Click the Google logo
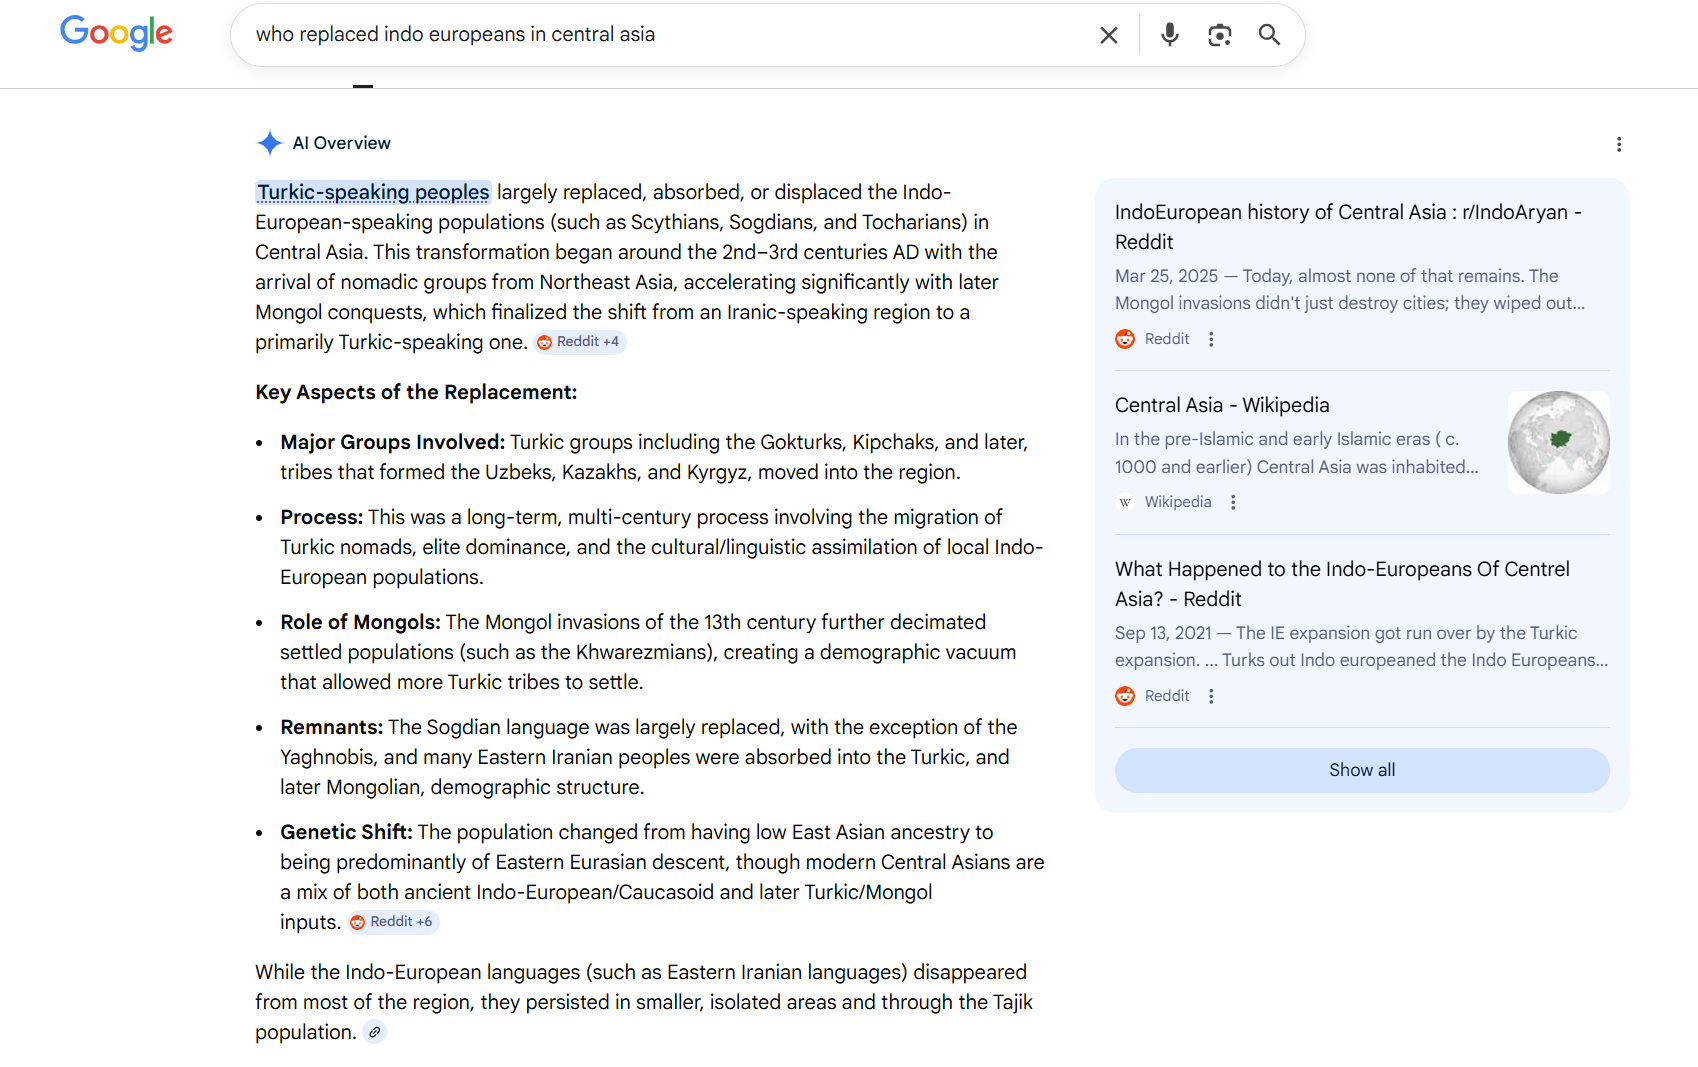This screenshot has width=1698, height=1067. click(x=116, y=33)
